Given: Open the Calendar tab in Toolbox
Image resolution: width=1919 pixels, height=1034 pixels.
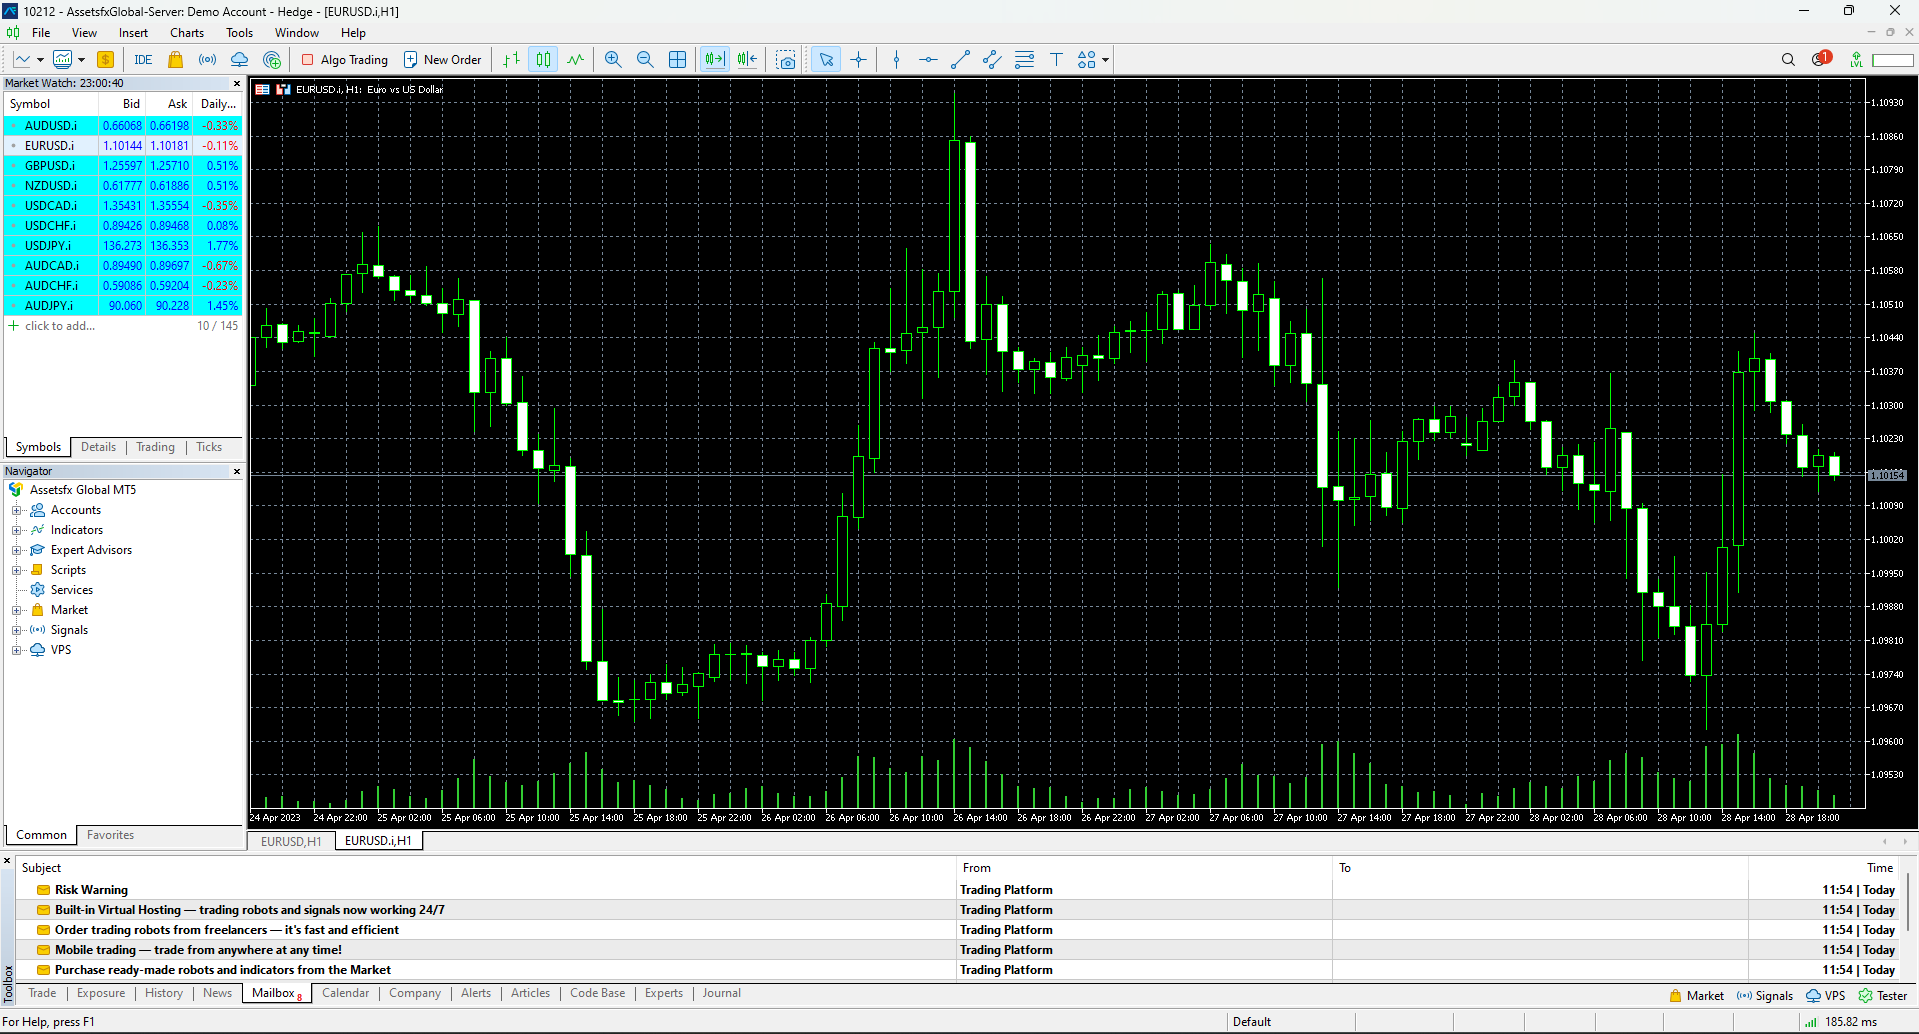Looking at the screenshot, I should 345,993.
